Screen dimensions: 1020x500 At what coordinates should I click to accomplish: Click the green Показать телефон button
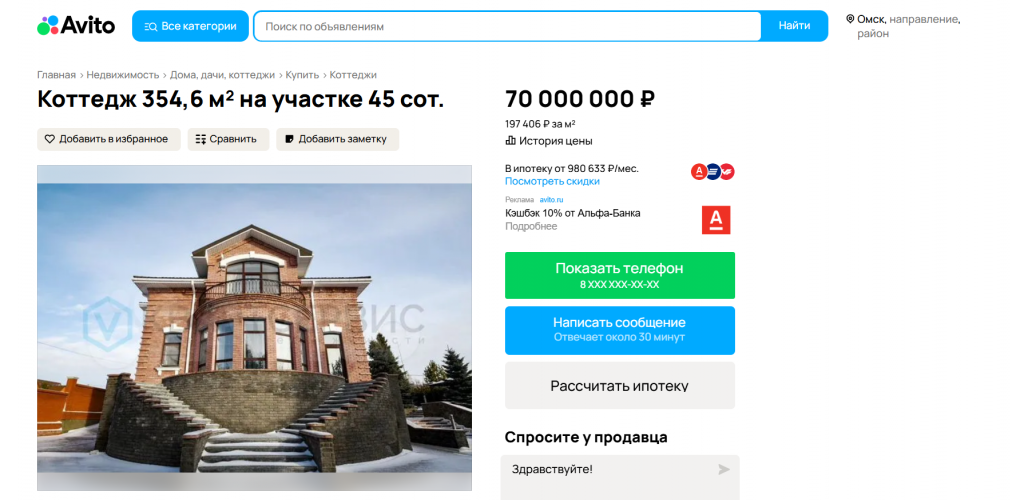(620, 276)
